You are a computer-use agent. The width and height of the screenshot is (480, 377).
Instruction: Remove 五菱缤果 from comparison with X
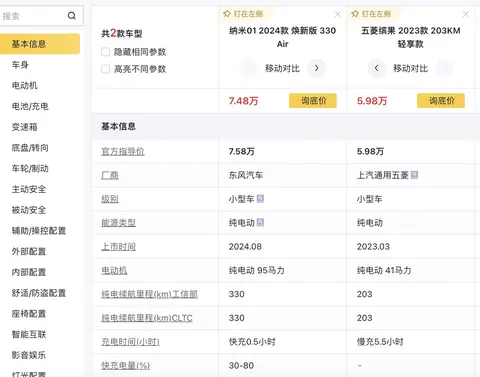tap(466, 14)
